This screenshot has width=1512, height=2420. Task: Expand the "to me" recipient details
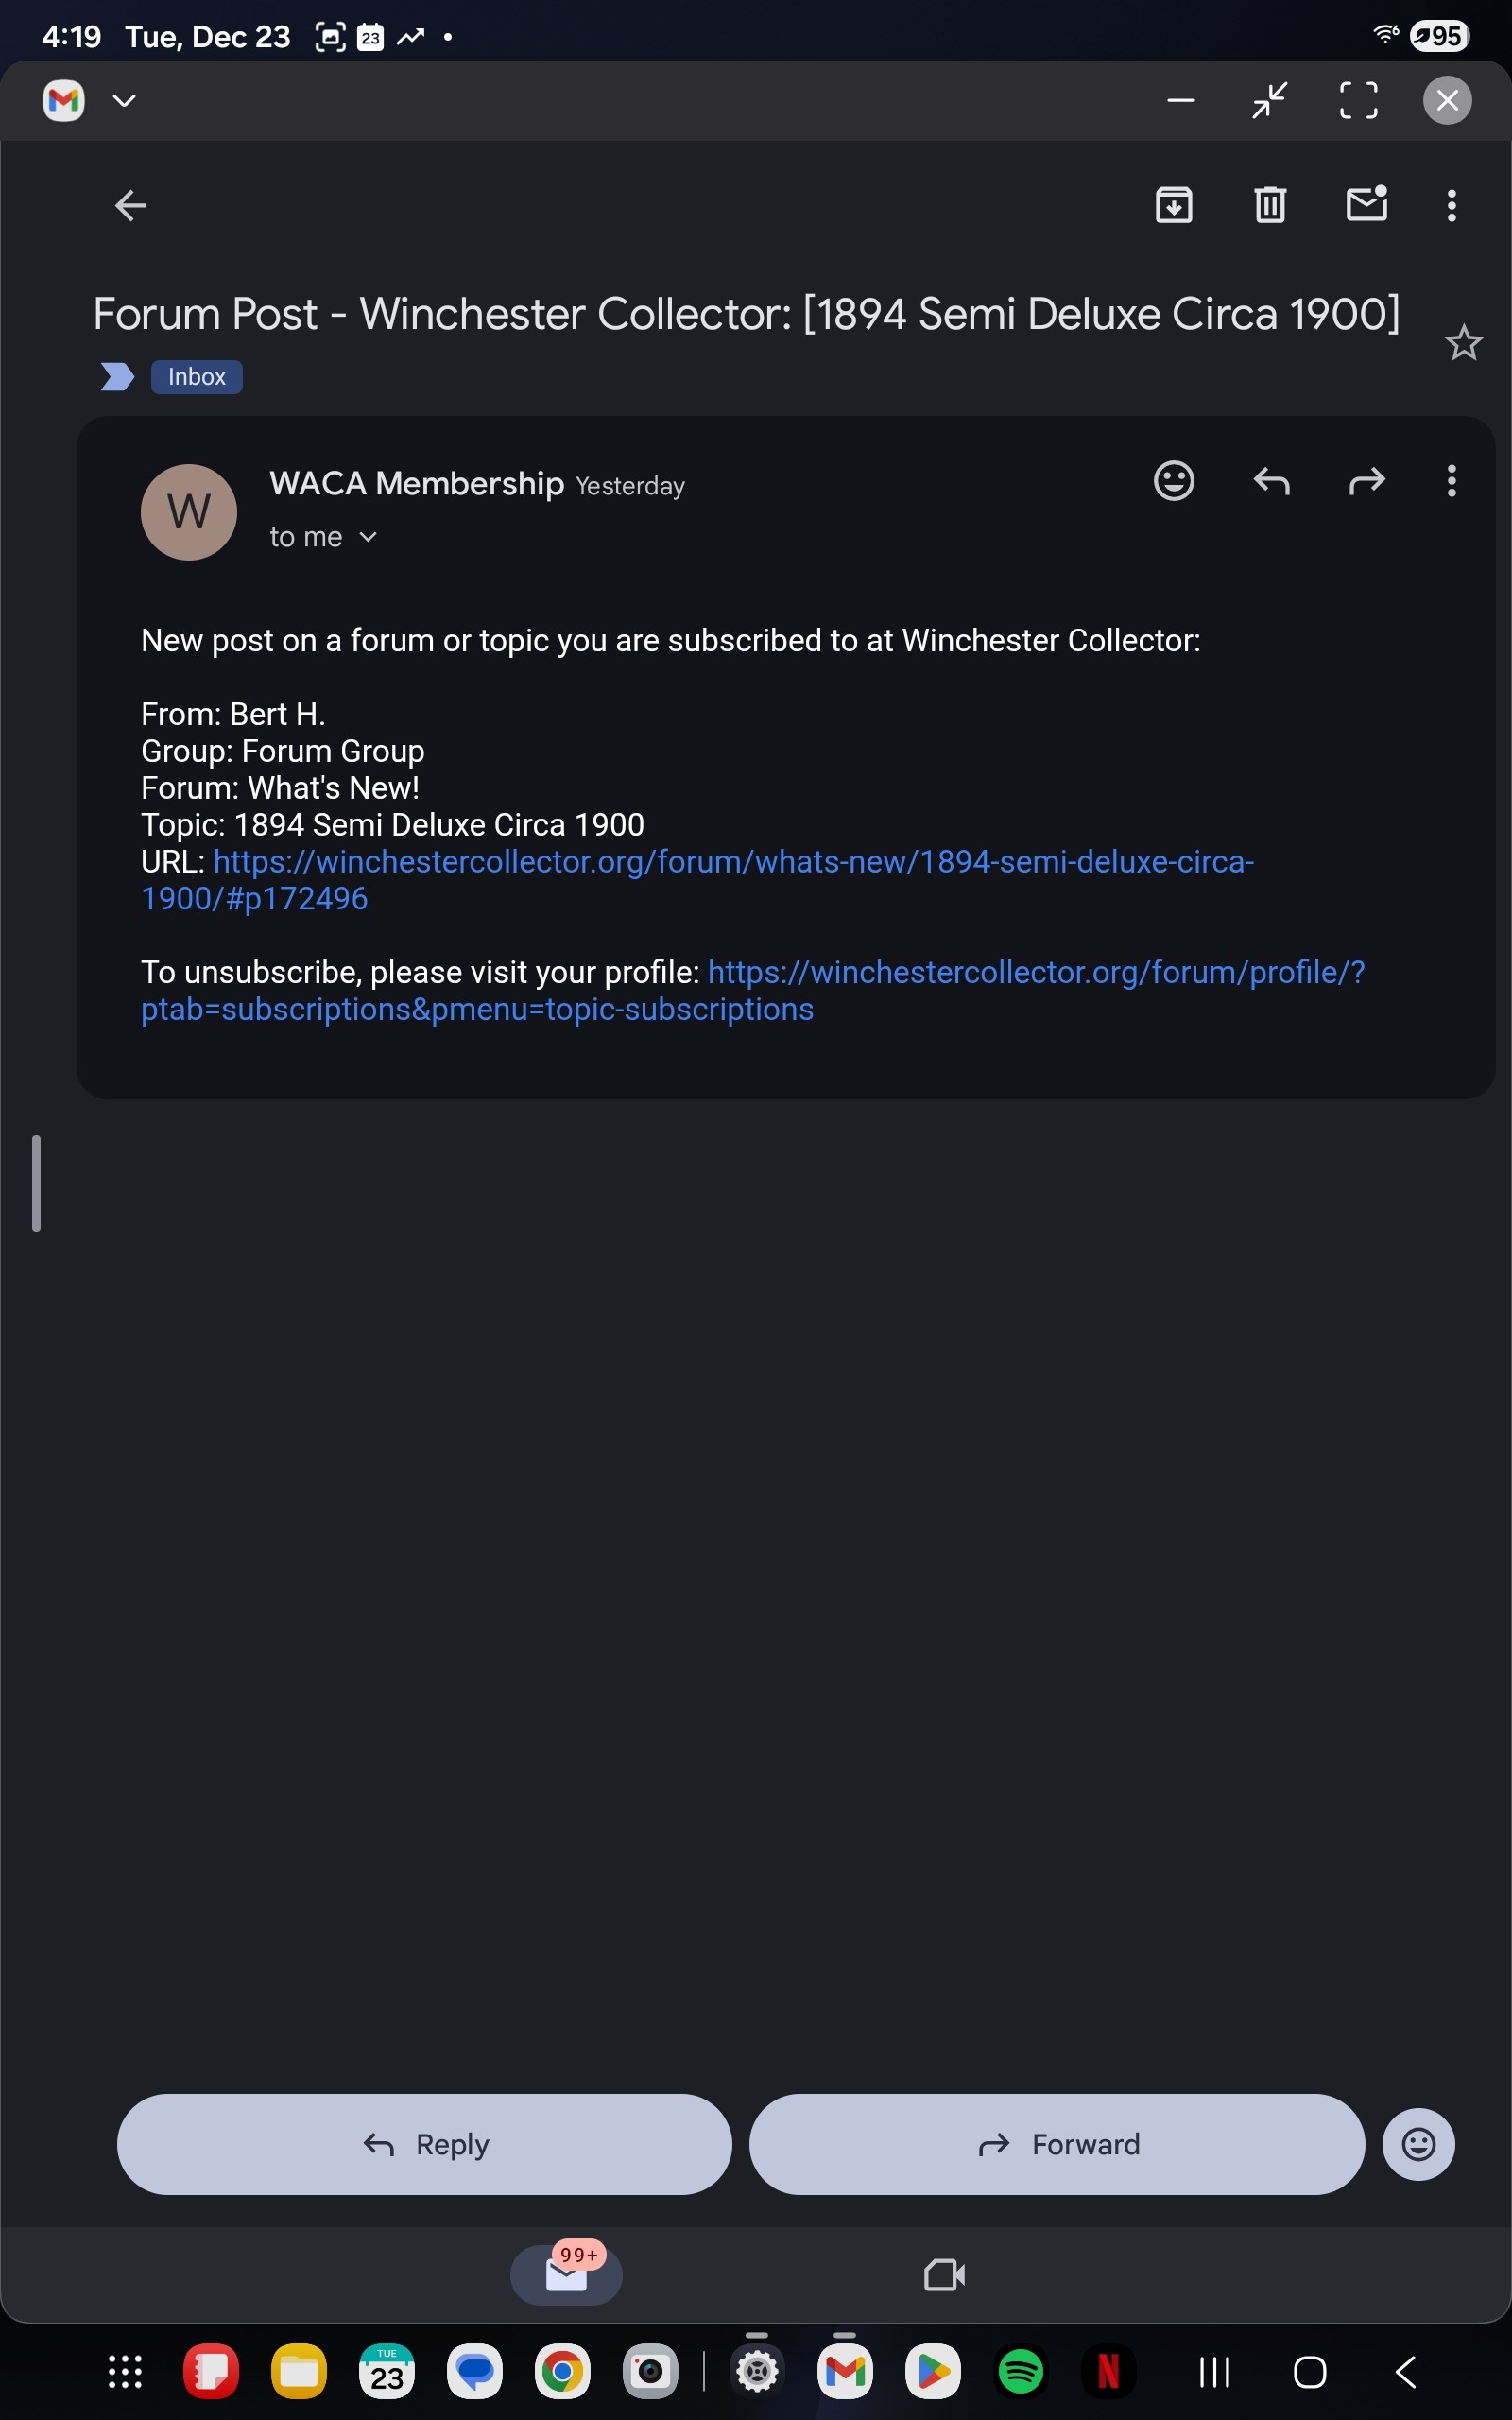click(323, 537)
